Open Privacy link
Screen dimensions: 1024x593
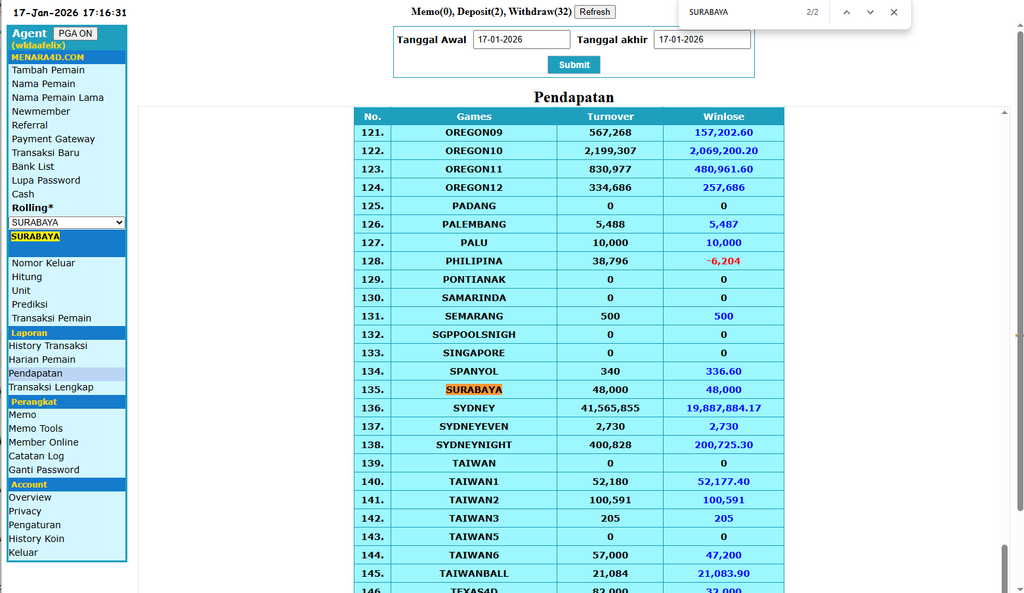25,511
